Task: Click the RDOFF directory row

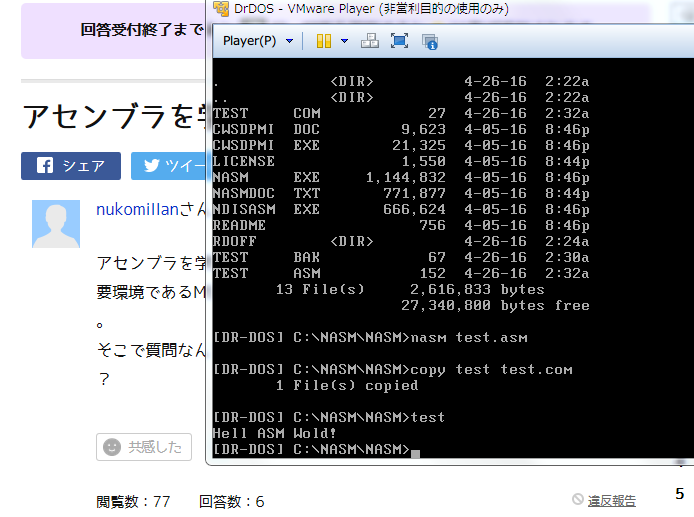Action: pyautogui.click(x=401, y=241)
